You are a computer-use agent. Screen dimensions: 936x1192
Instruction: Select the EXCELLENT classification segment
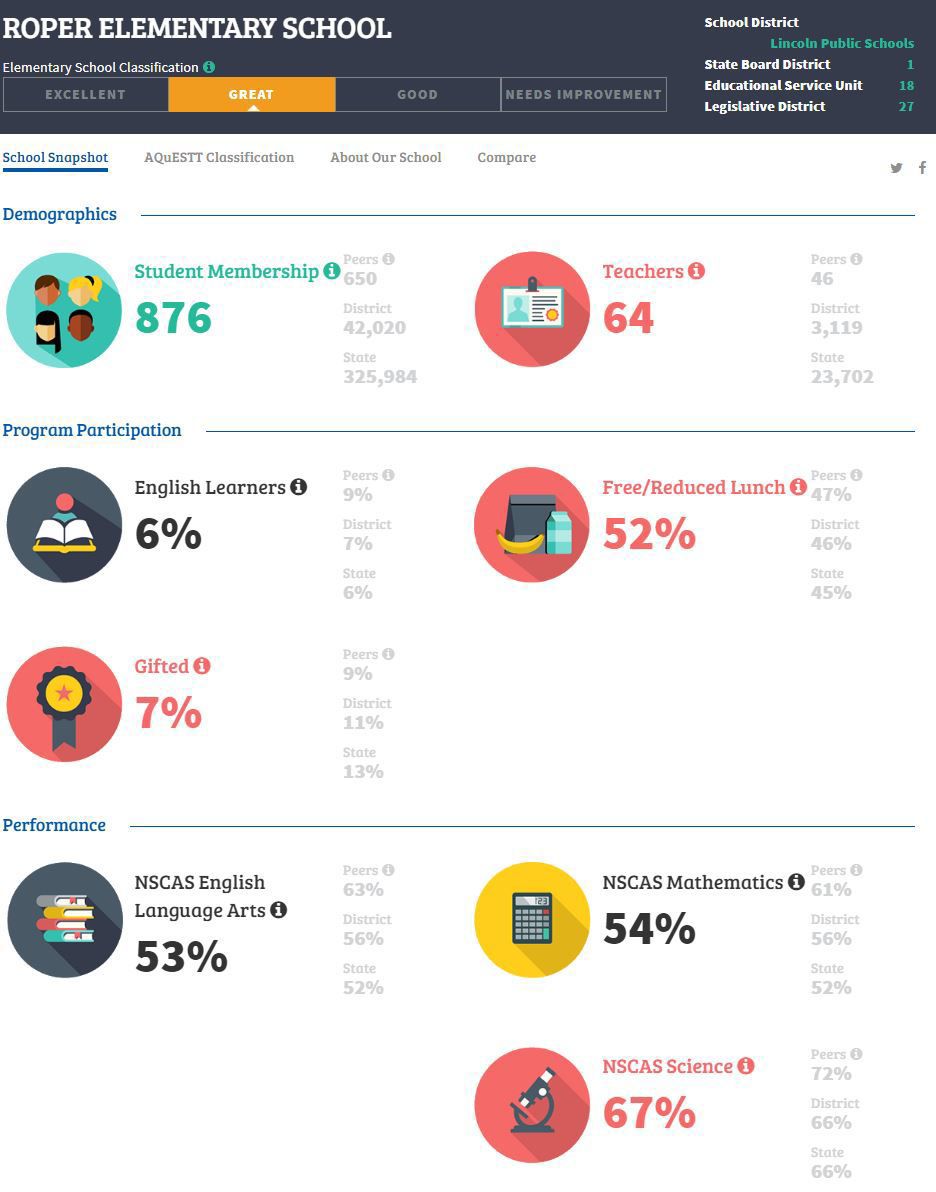[85, 94]
